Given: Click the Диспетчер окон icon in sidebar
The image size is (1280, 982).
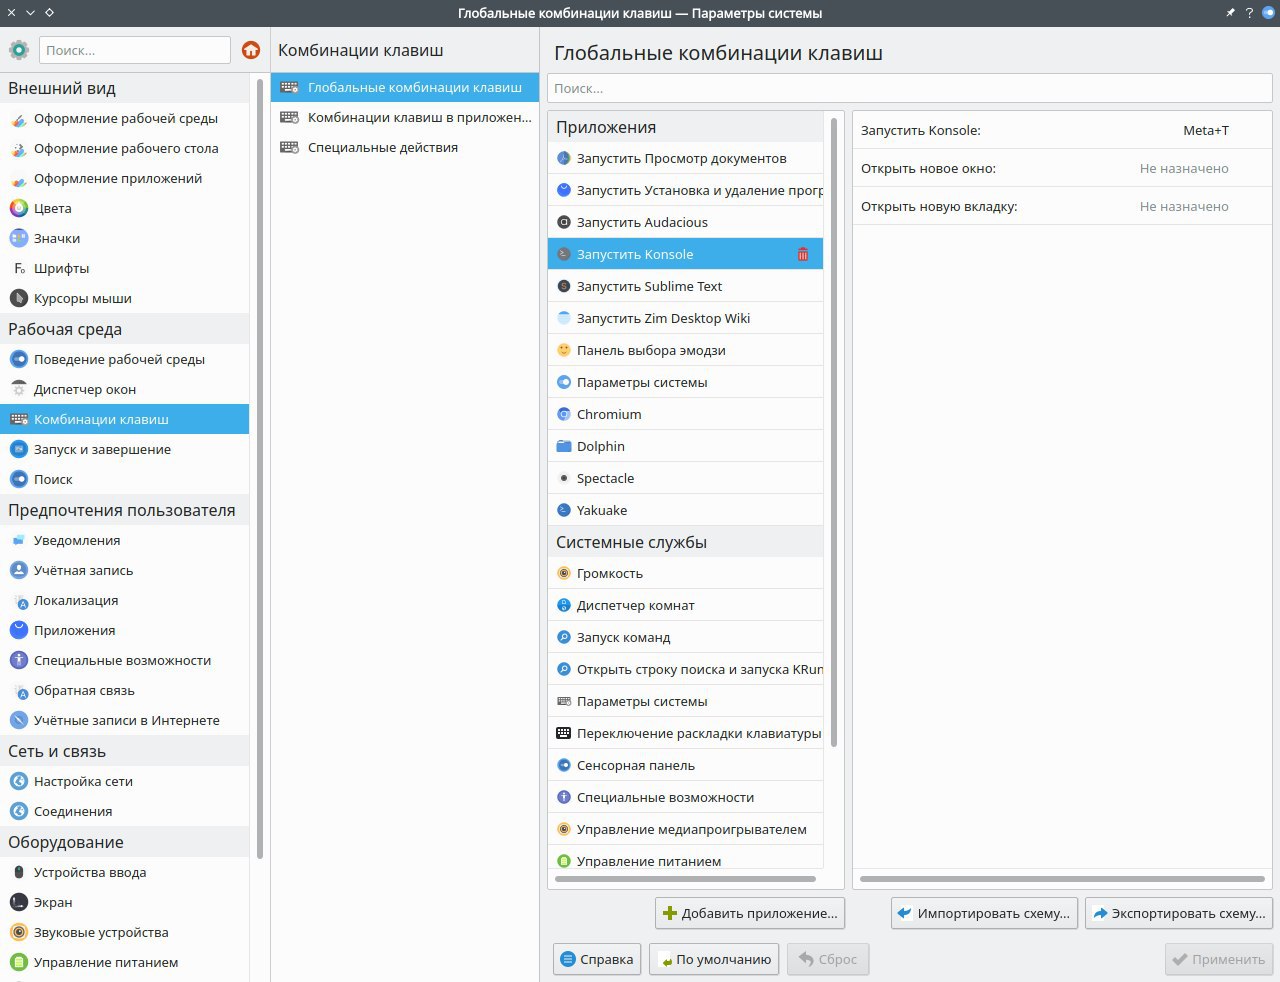Looking at the screenshot, I should pyautogui.click(x=19, y=389).
